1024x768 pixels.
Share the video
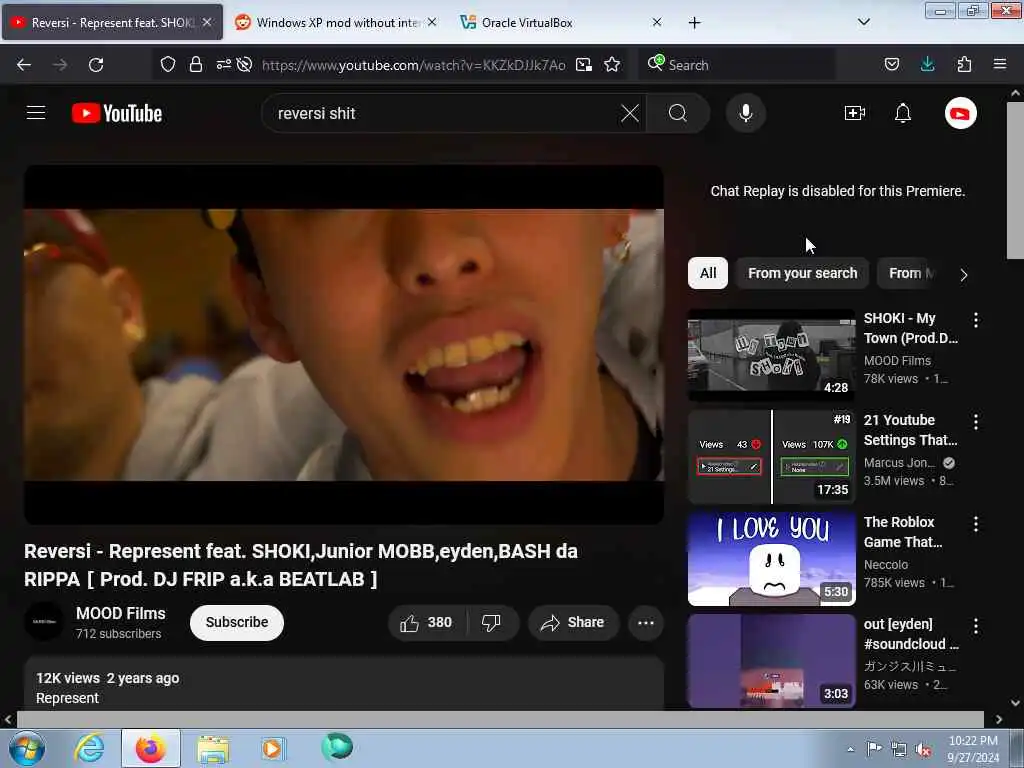[573, 622]
